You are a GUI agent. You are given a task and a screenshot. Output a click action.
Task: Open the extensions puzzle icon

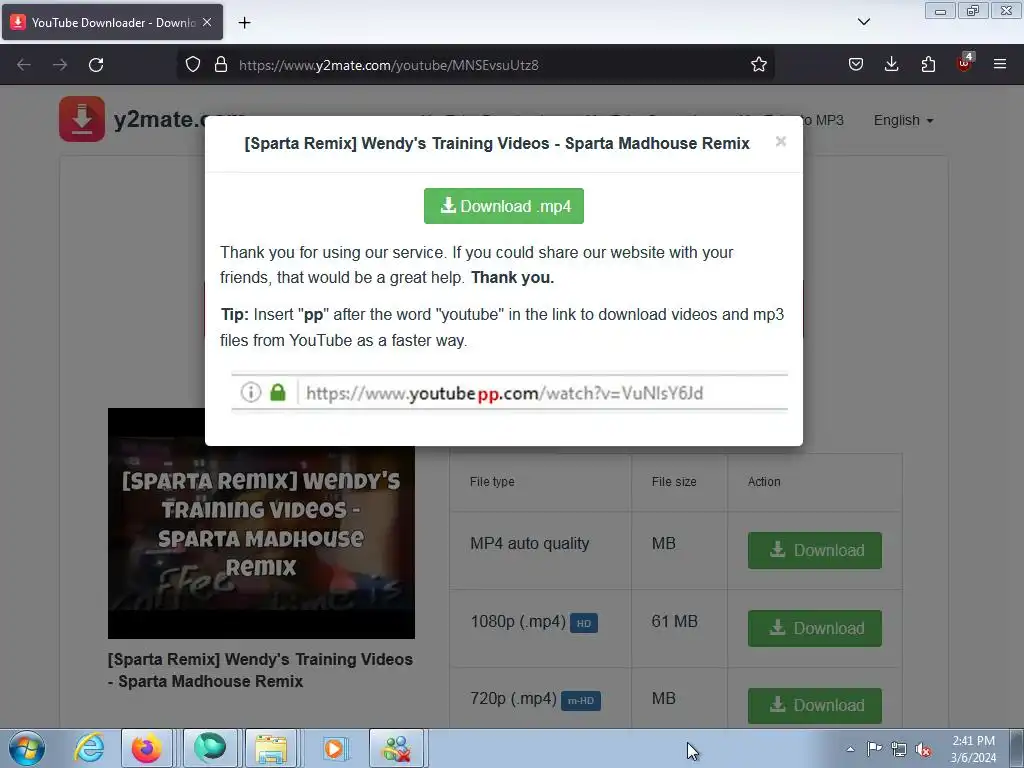[928, 65]
